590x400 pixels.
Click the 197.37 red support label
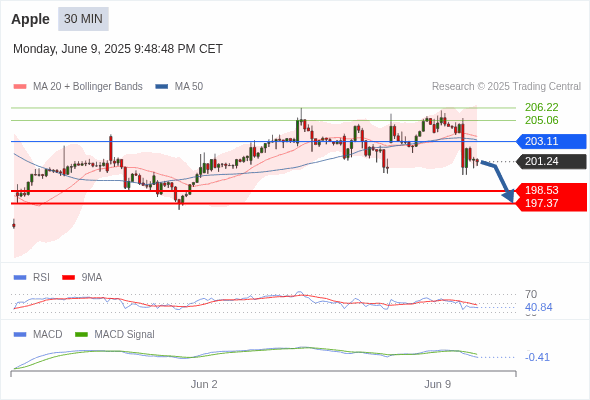(542, 203)
